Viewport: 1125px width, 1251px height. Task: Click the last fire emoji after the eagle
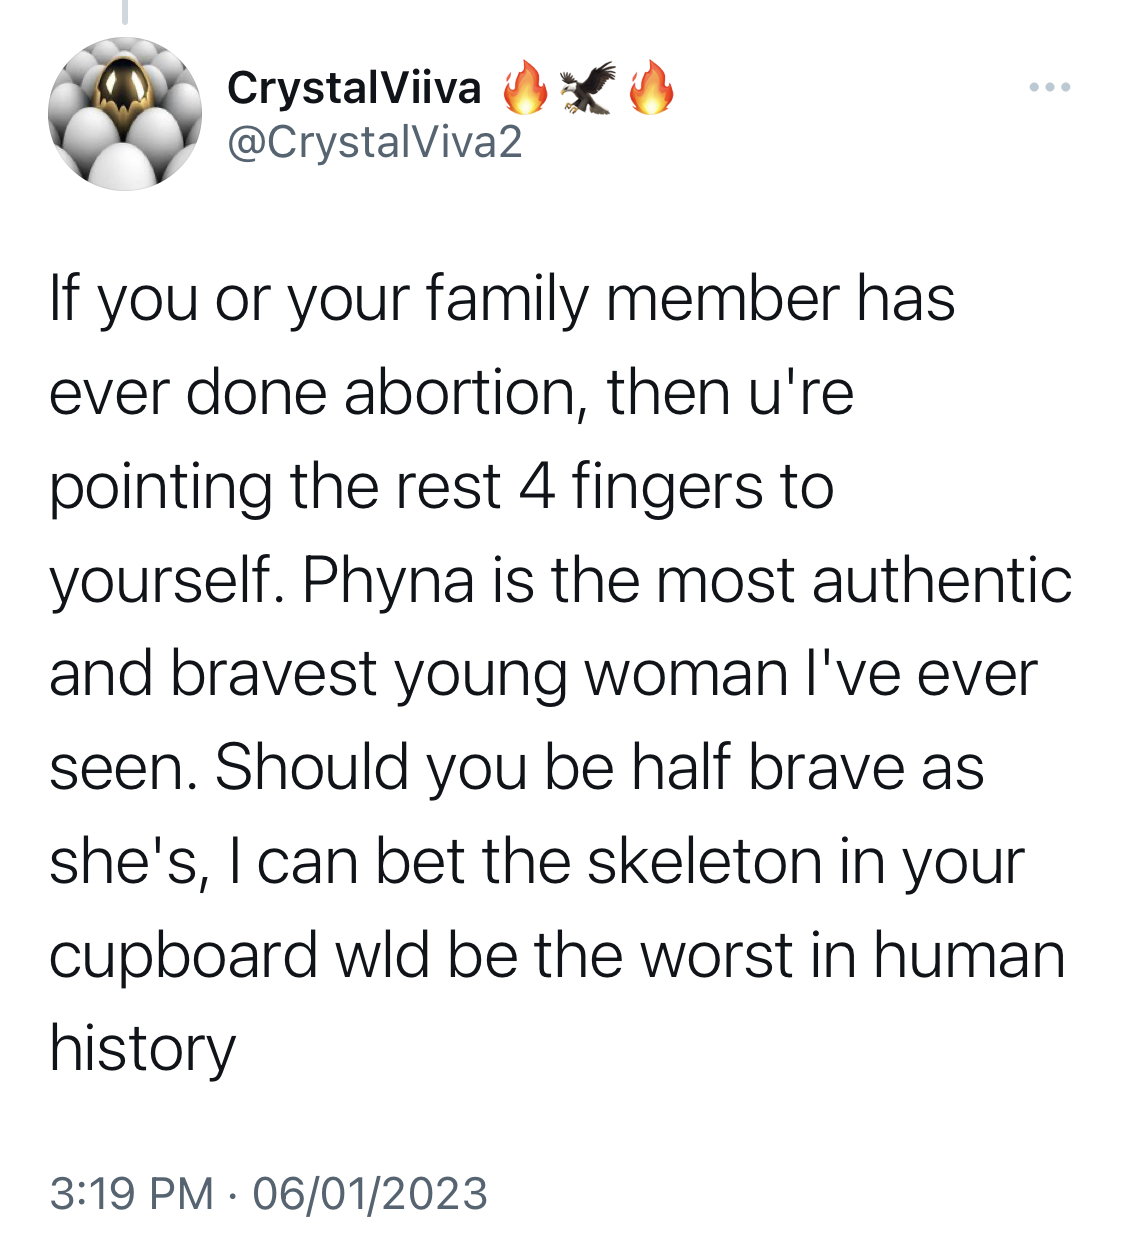(651, 88)
